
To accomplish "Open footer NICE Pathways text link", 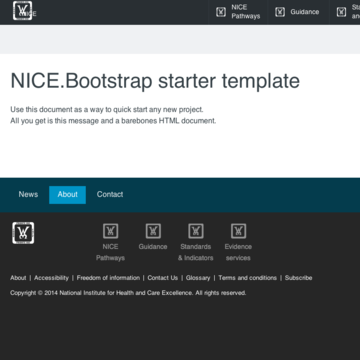I will (110, 252).
